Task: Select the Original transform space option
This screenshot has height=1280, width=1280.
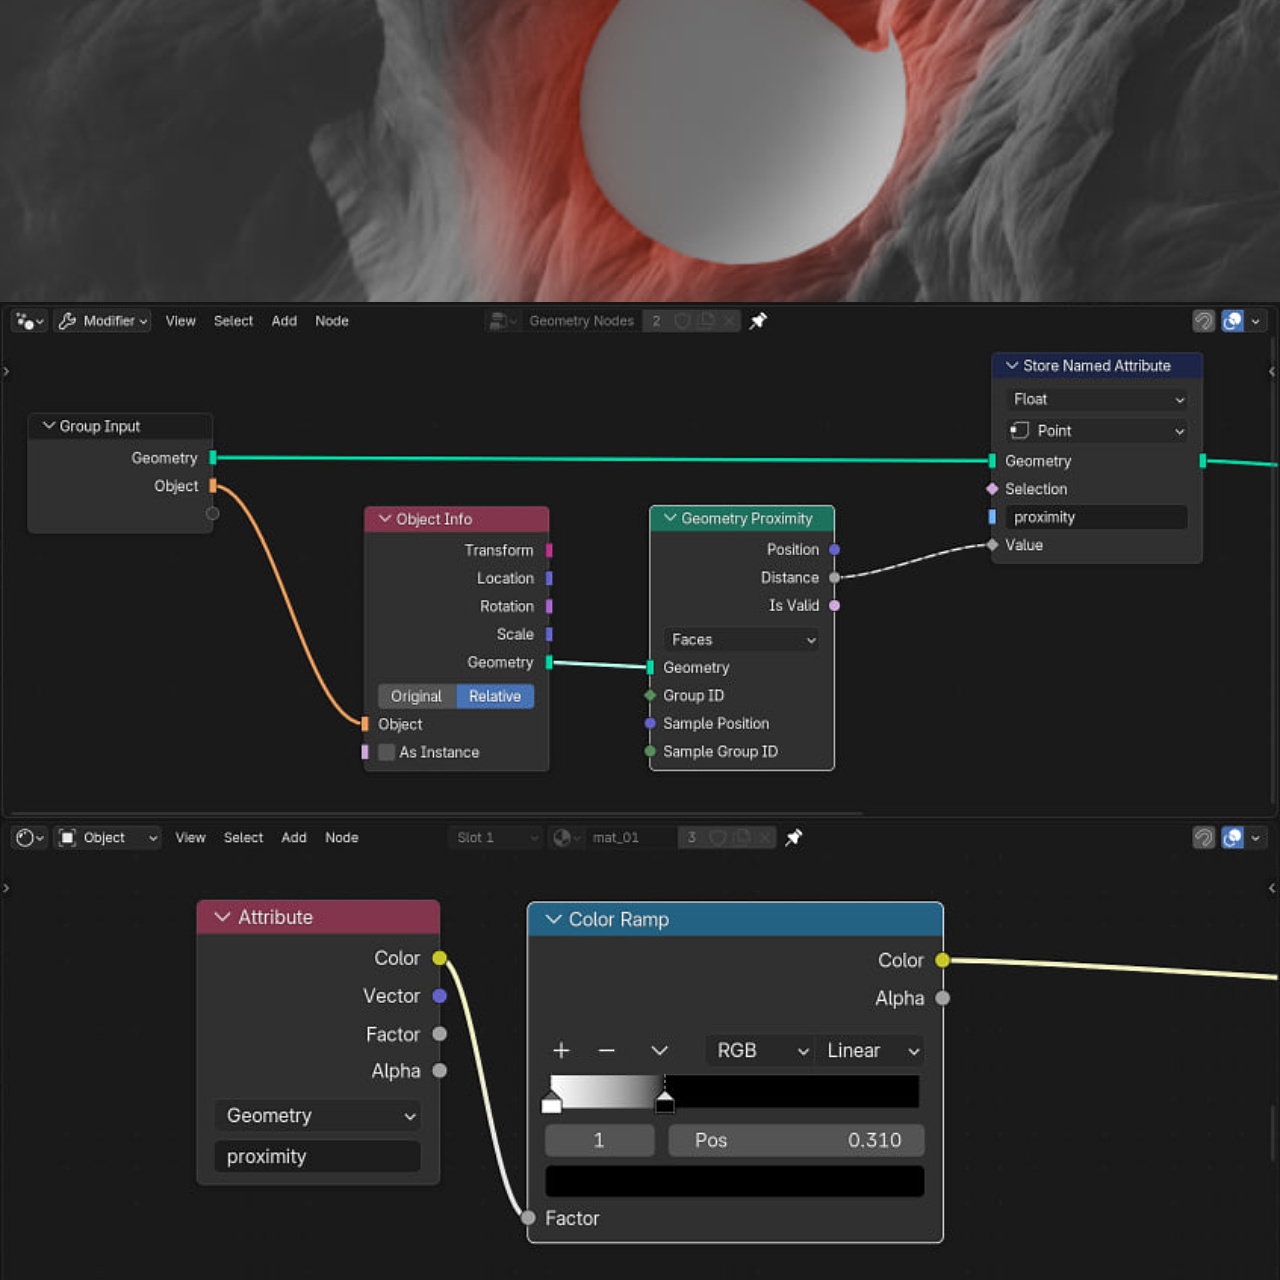Action: pos(416,696)
